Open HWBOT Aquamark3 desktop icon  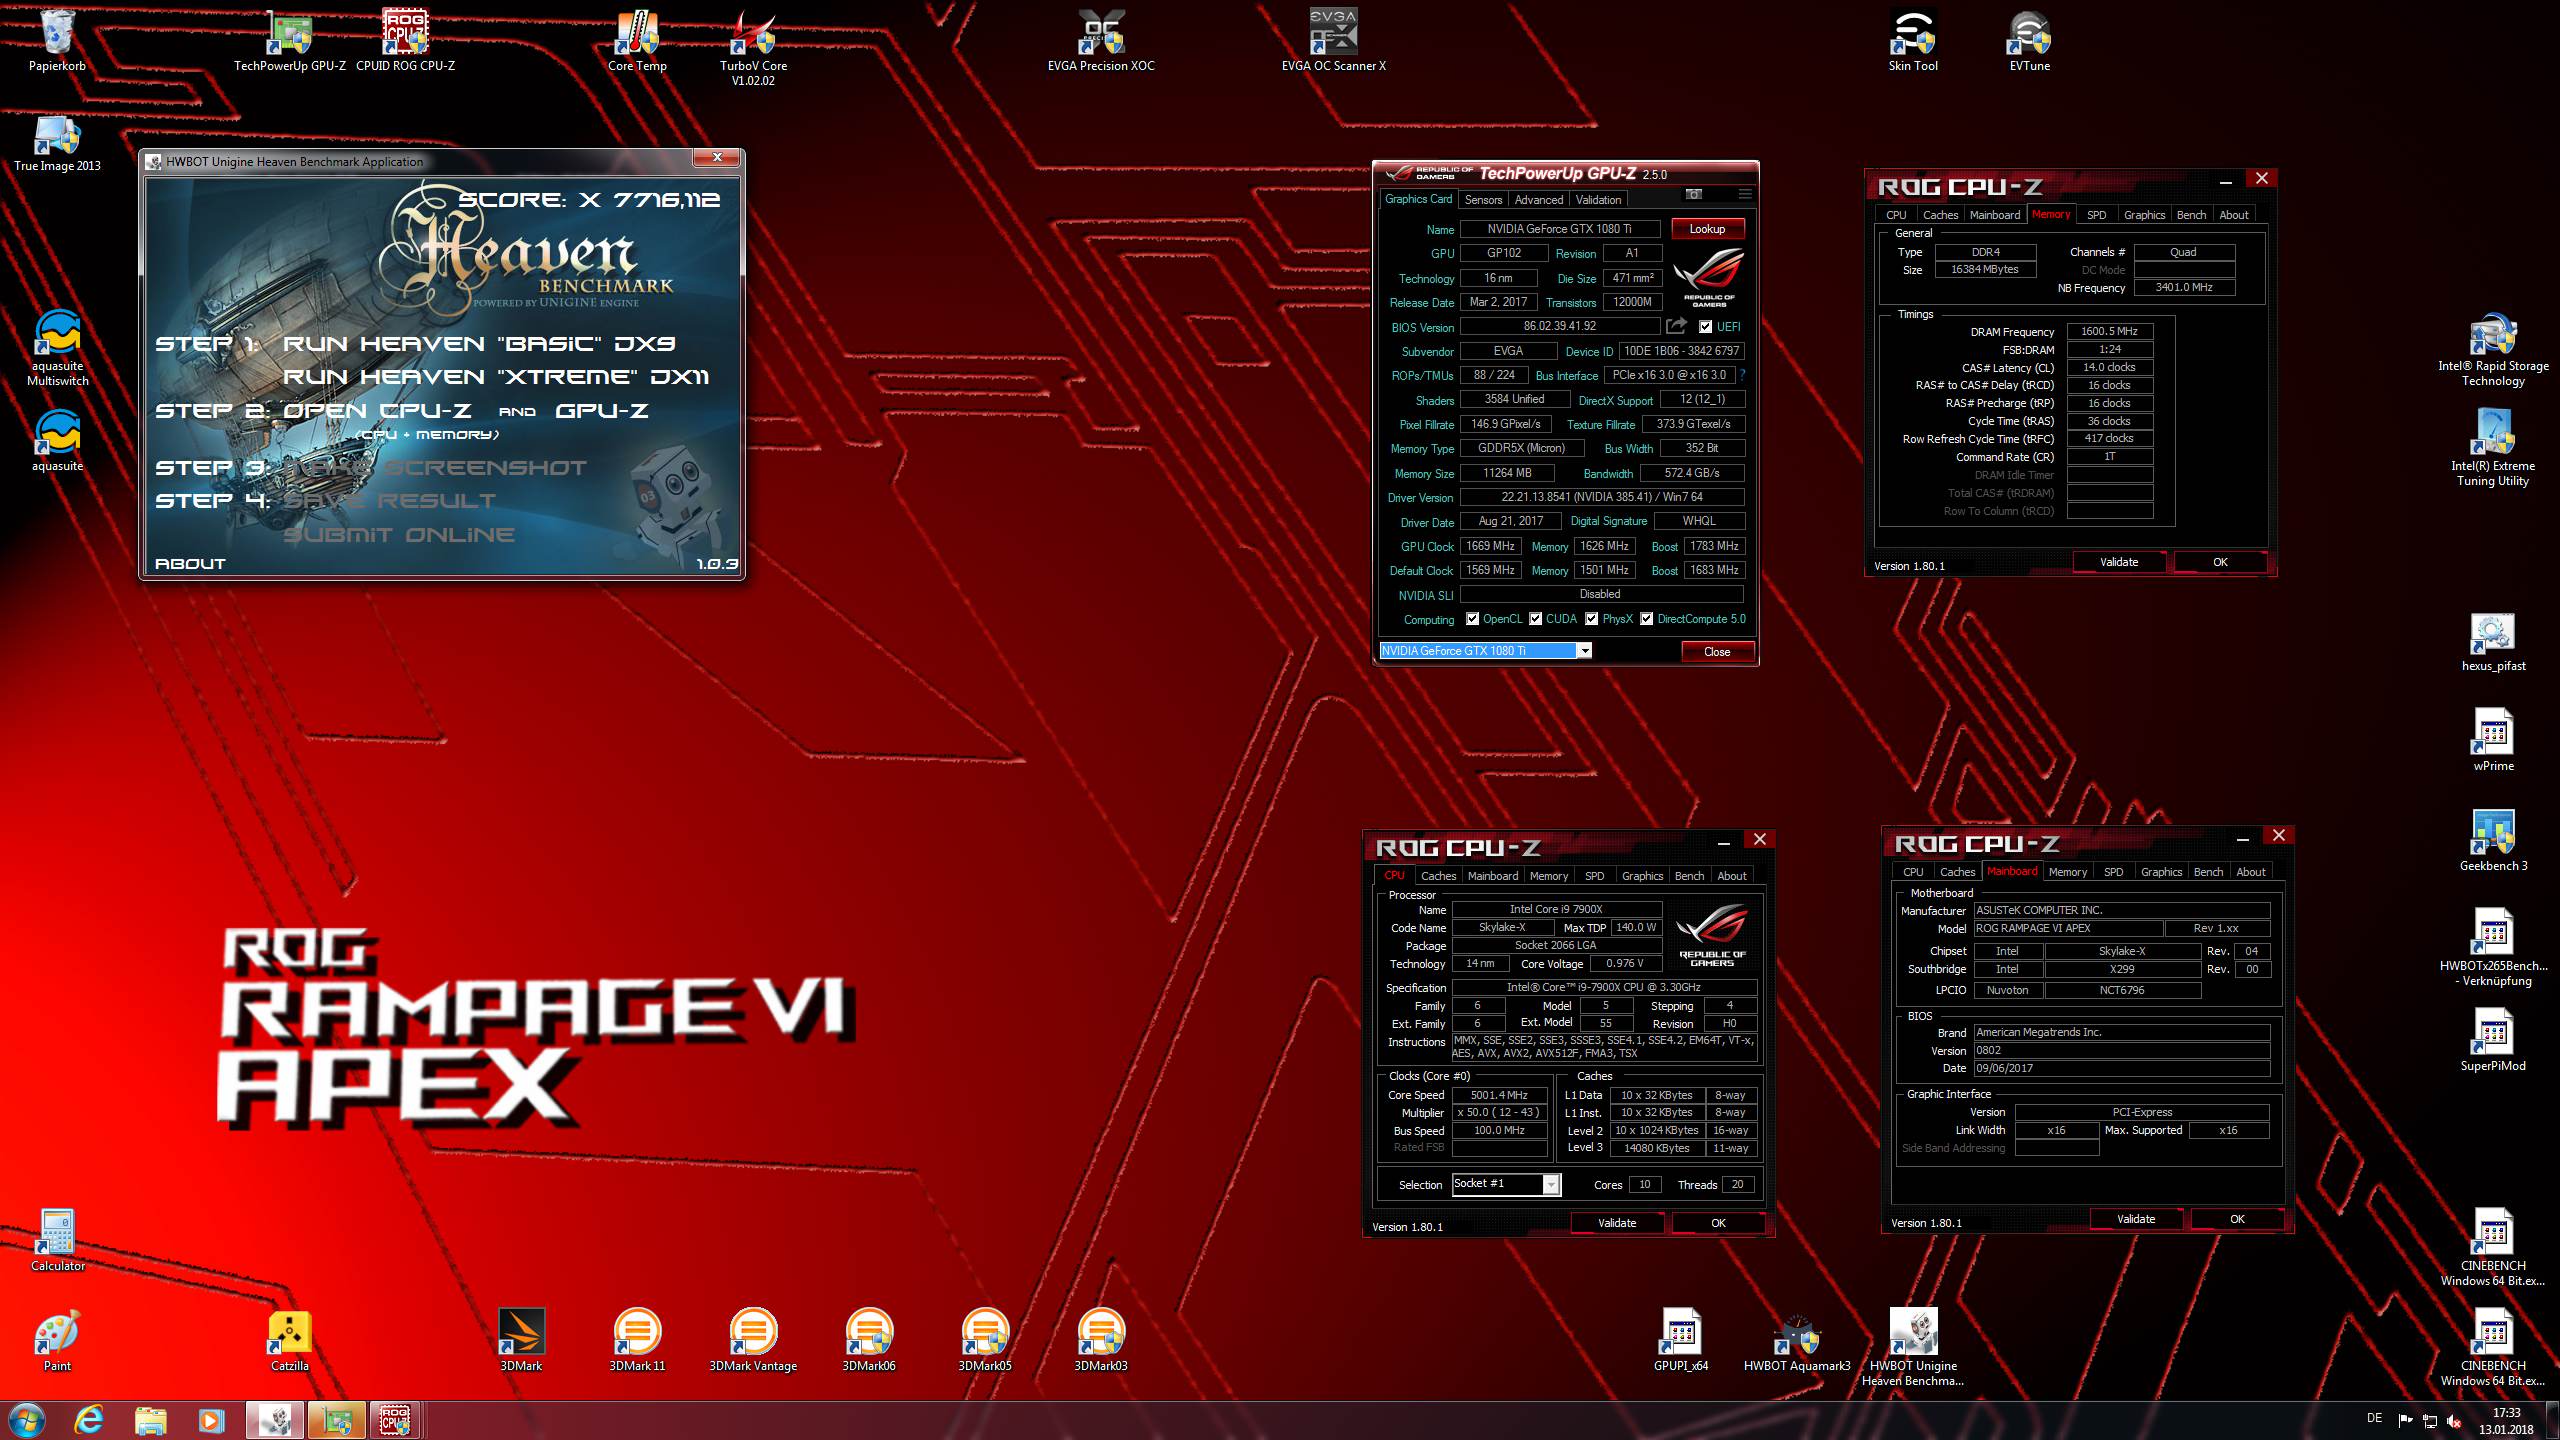point(1797,1341)
